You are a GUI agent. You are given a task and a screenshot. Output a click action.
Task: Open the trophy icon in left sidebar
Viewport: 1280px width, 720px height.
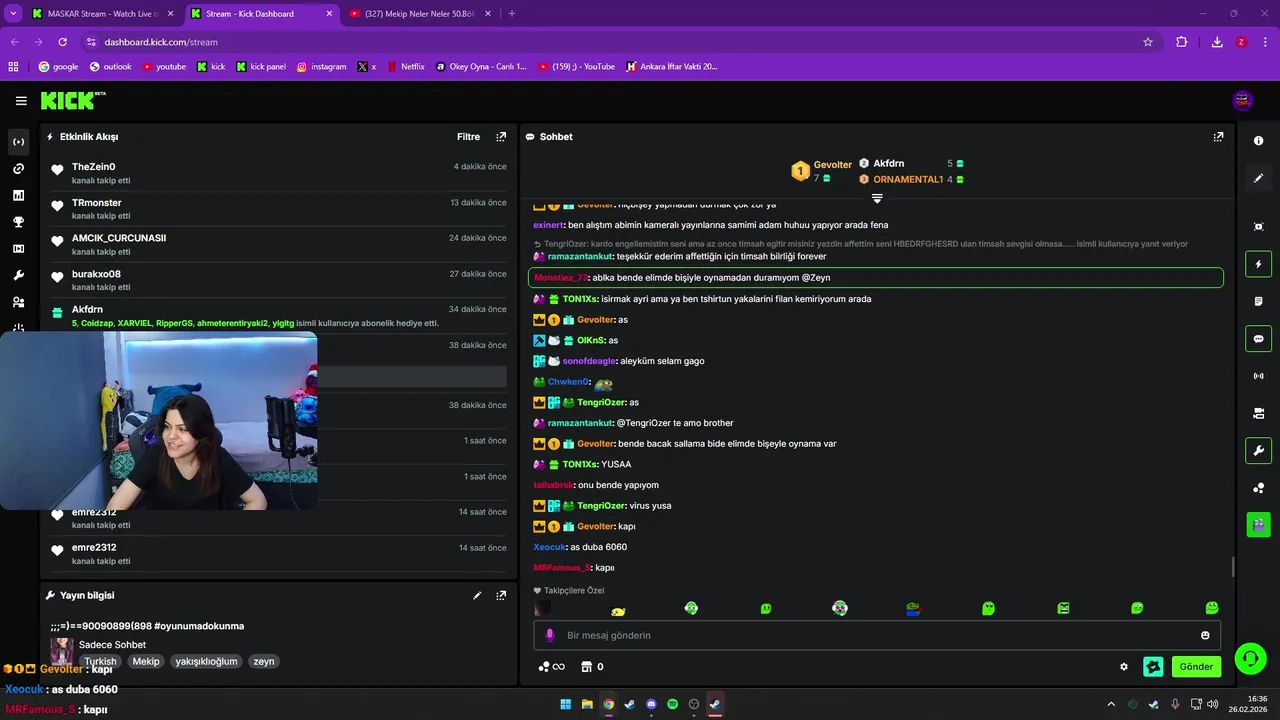[18, 222]
